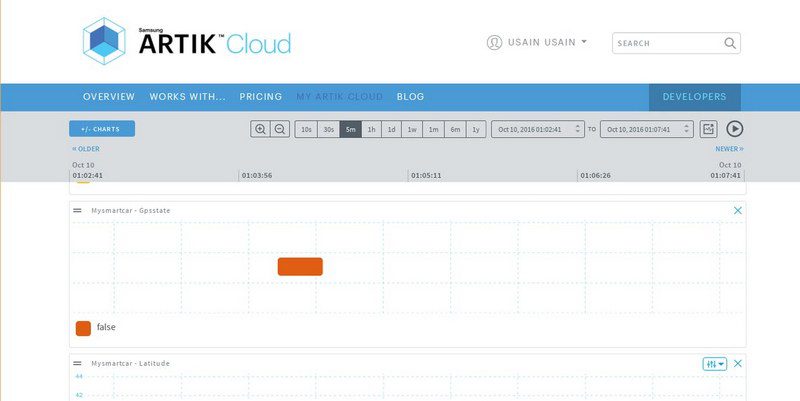Select the 1m time range

pyautogui.click(x=433, y=130)
